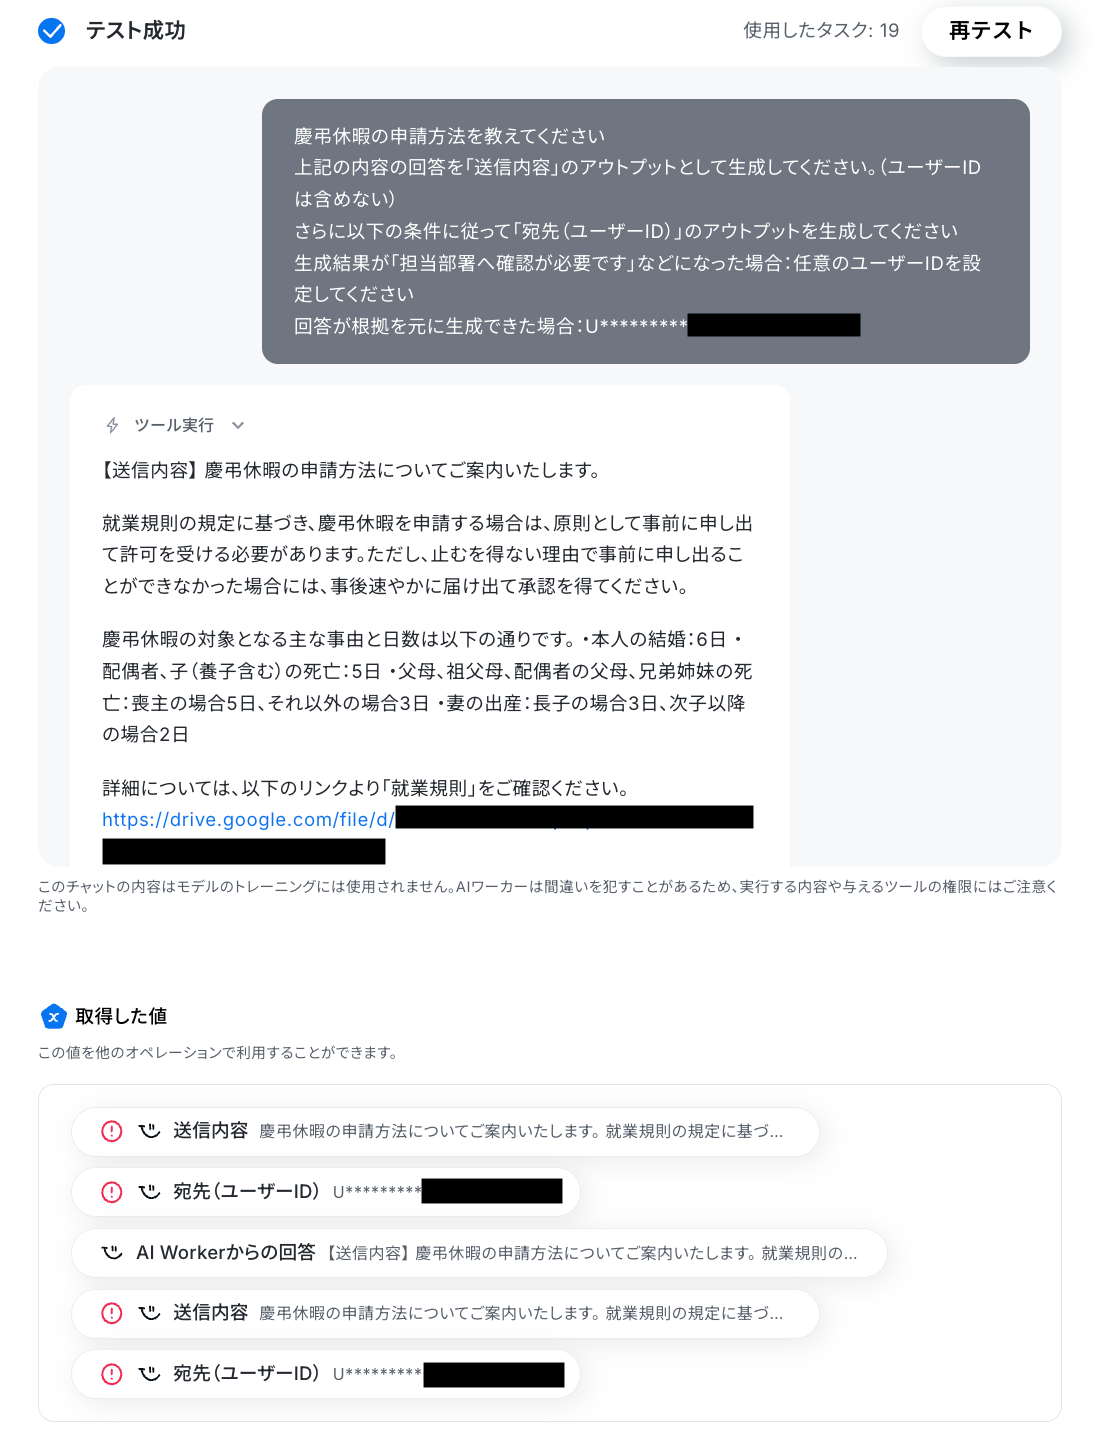The image size is (1094, 1446).
Task: Click the gray user prompt message bubble
Action: 646,231
